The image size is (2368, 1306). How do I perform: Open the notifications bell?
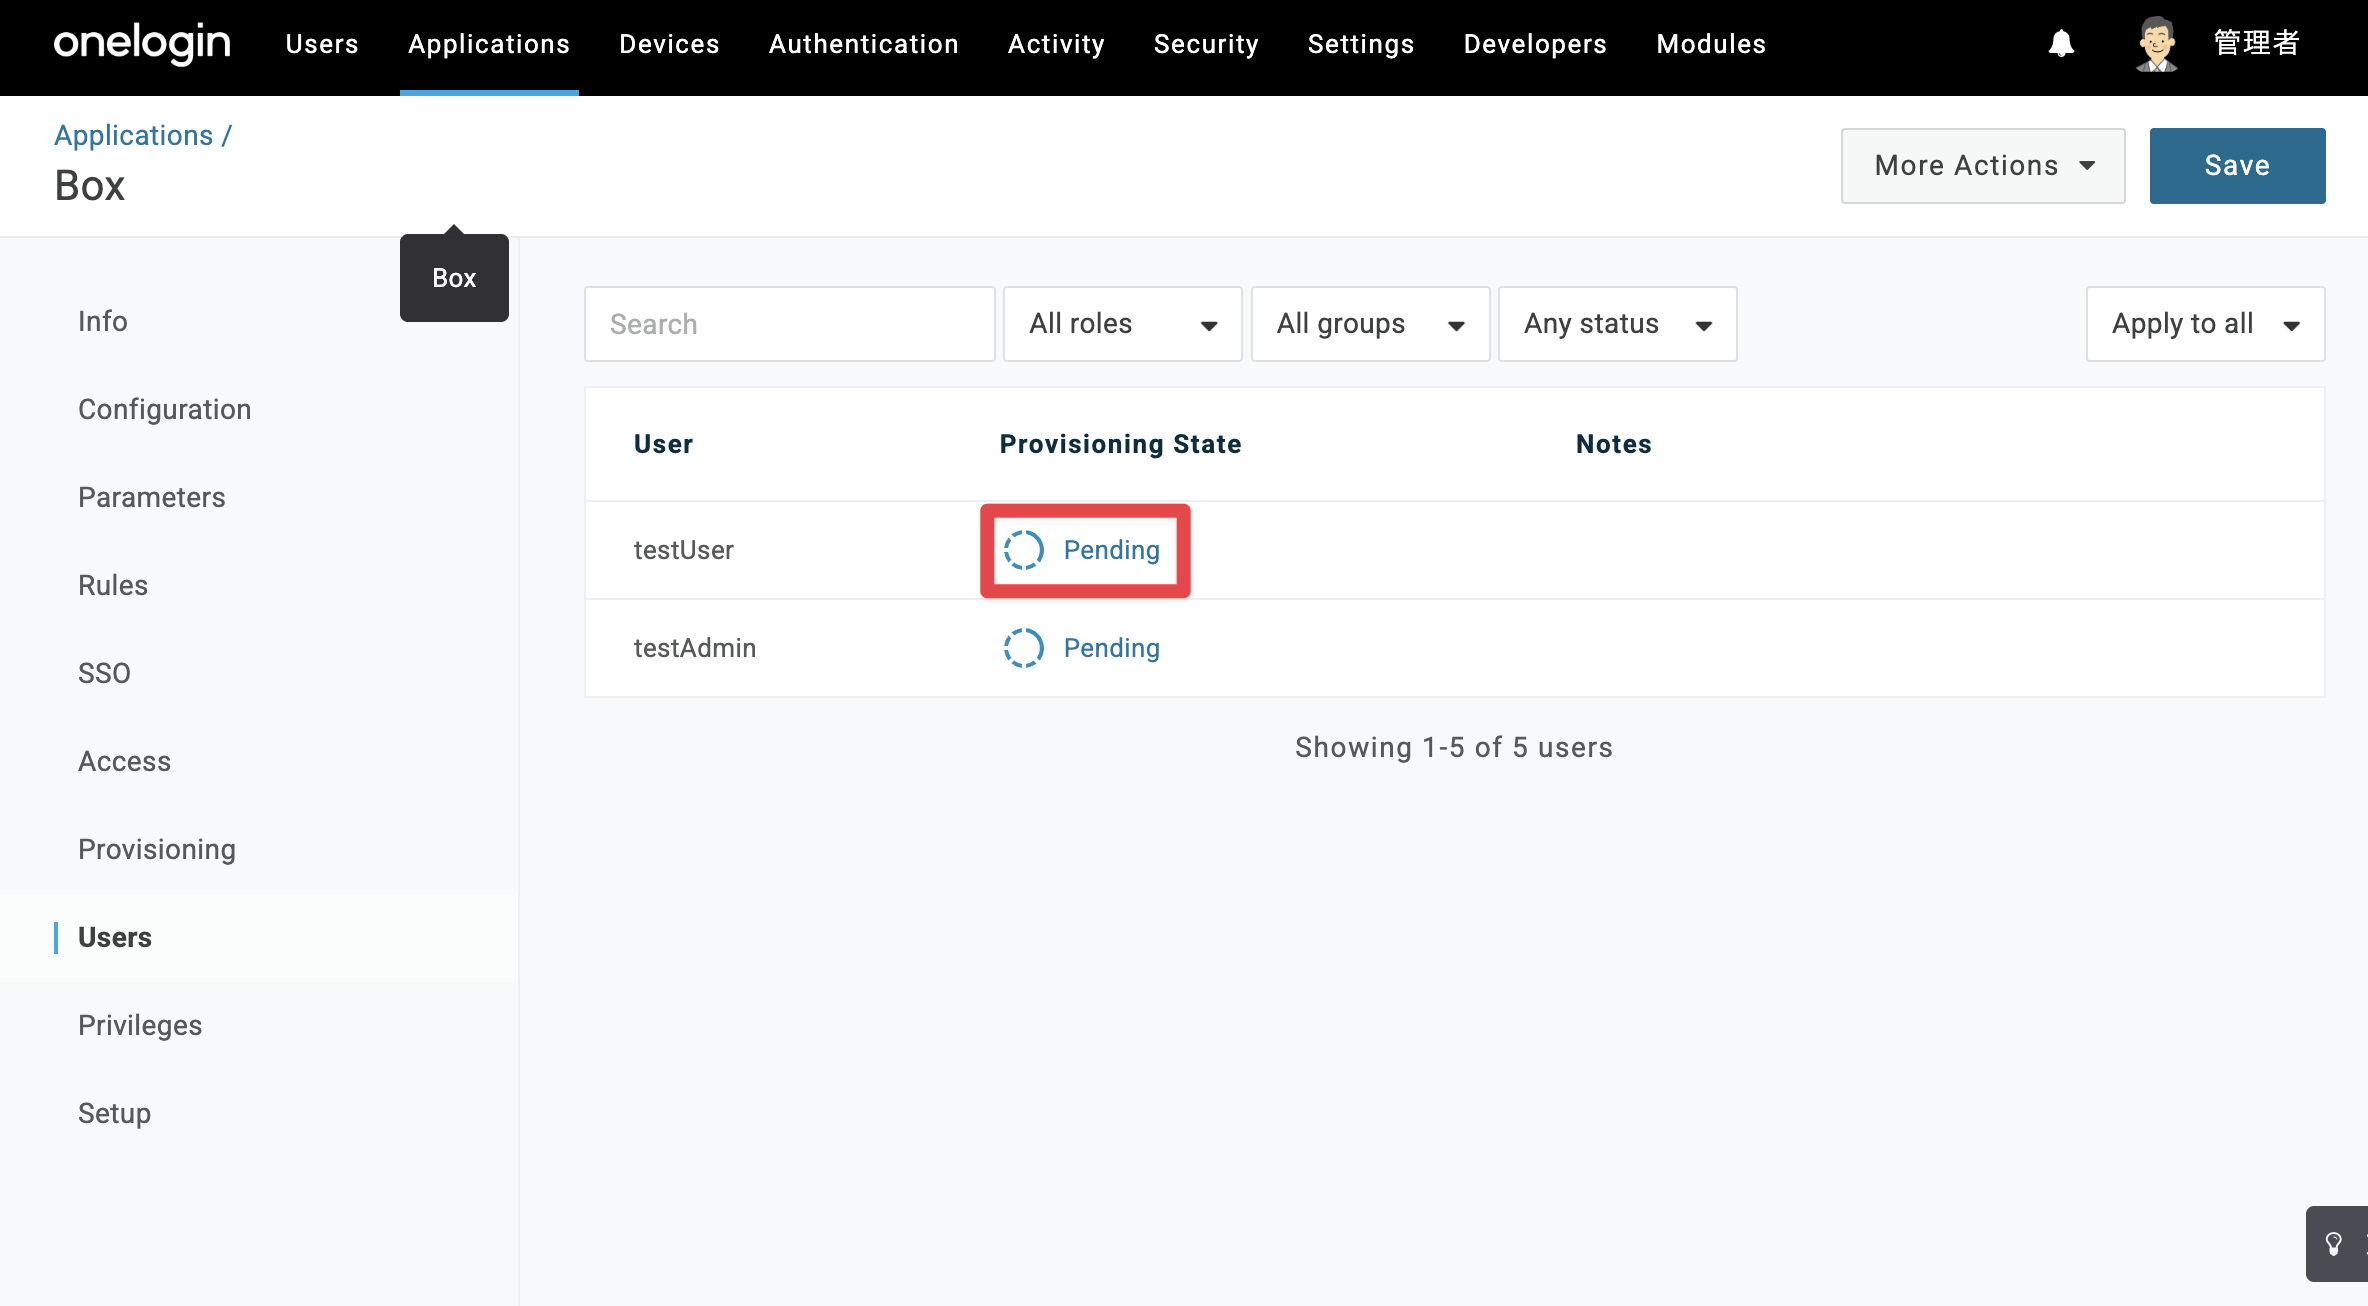pyautogui.click(x=2061, y=43)
